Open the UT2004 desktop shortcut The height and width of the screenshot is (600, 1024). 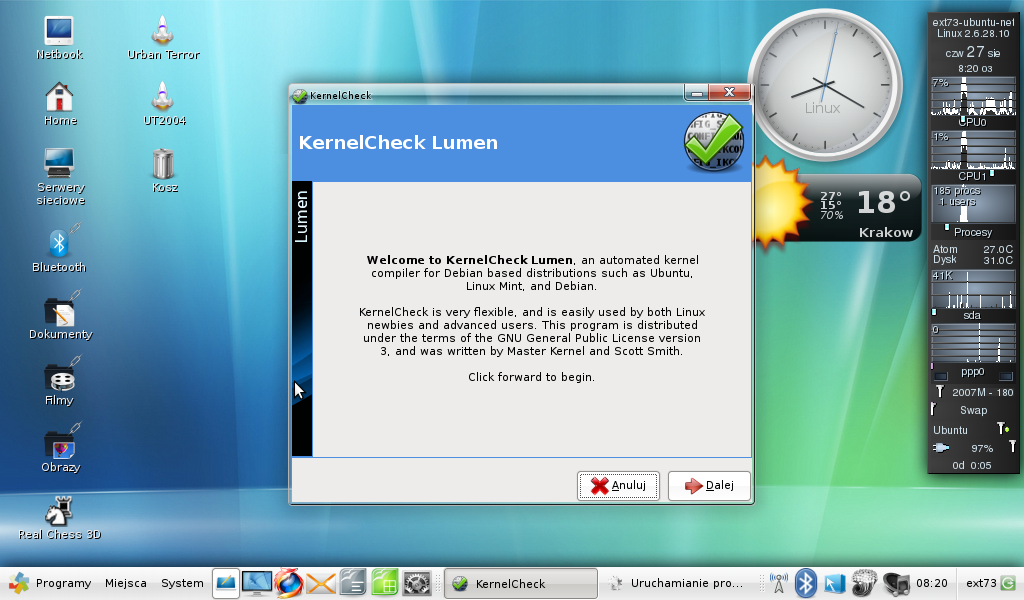164,98
